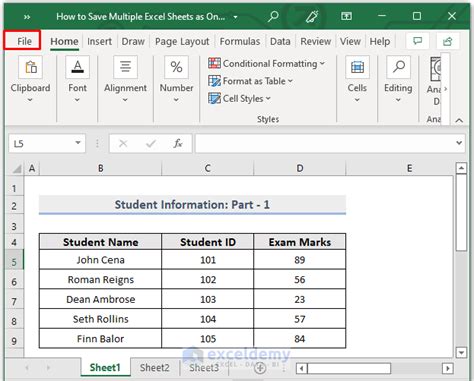Click the cell 'Finn Balor'

(x=100, y=339)
